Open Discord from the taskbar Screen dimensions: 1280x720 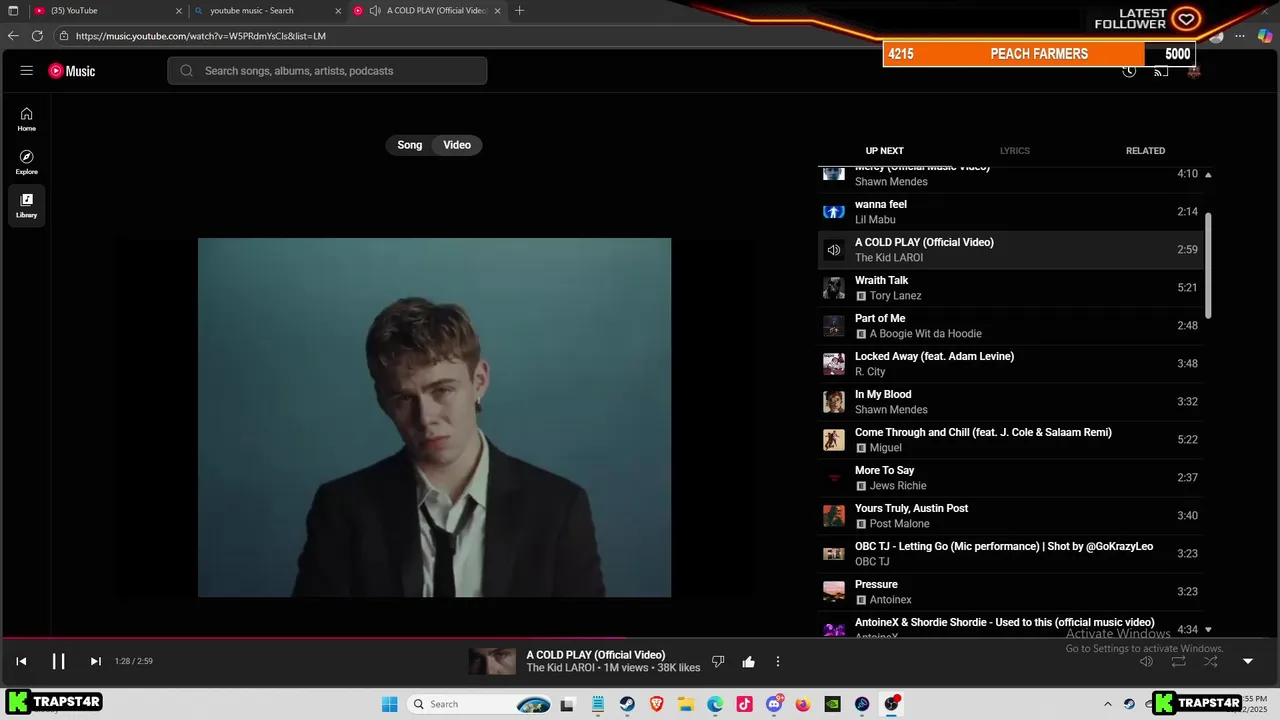pos(774,704)
